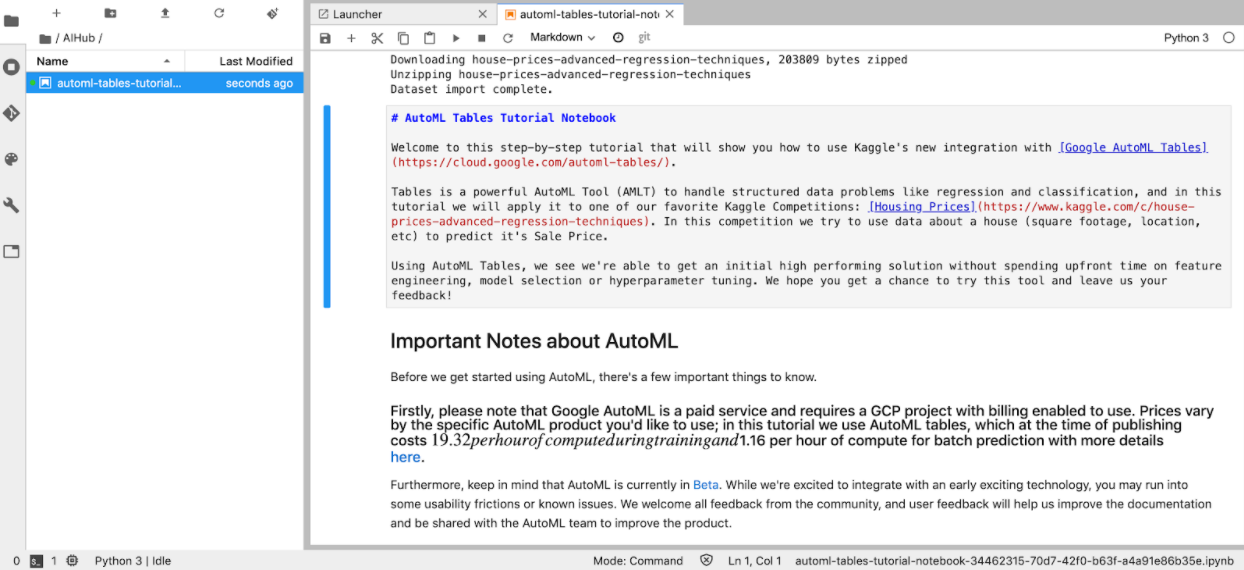This screenshot has width=1244, height=570.
Task: Click the Housing Prices markdown link
Action: [921, 206]
